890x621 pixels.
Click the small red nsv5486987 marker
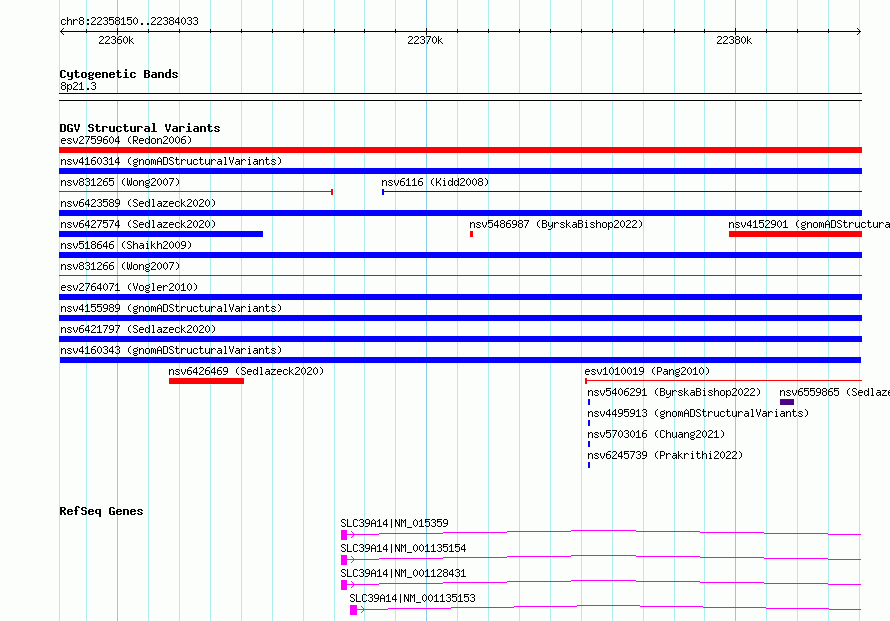(x=472, y=234)
